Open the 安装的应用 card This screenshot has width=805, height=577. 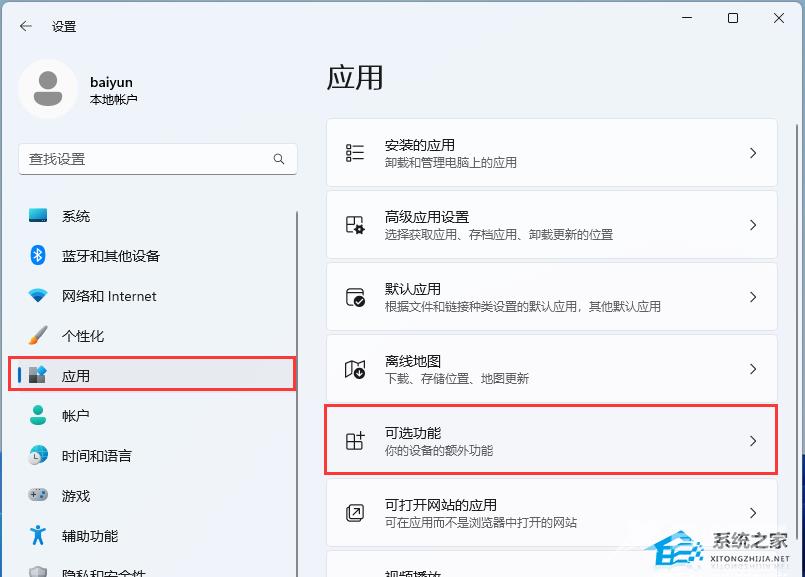coord(551,153)
